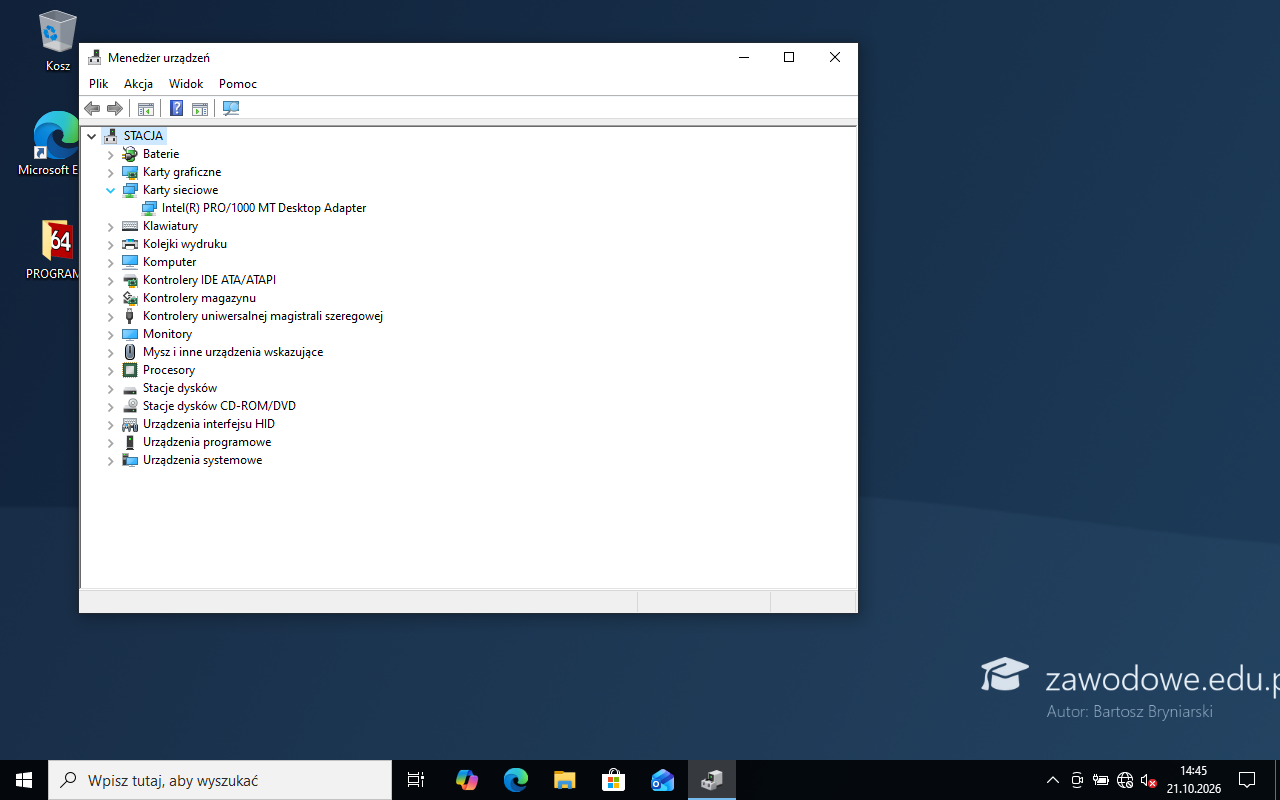Select the Urządzenia programowe row
This screenshot has width=1280, height=800.
pyautogui.click(x=207, y=442)
